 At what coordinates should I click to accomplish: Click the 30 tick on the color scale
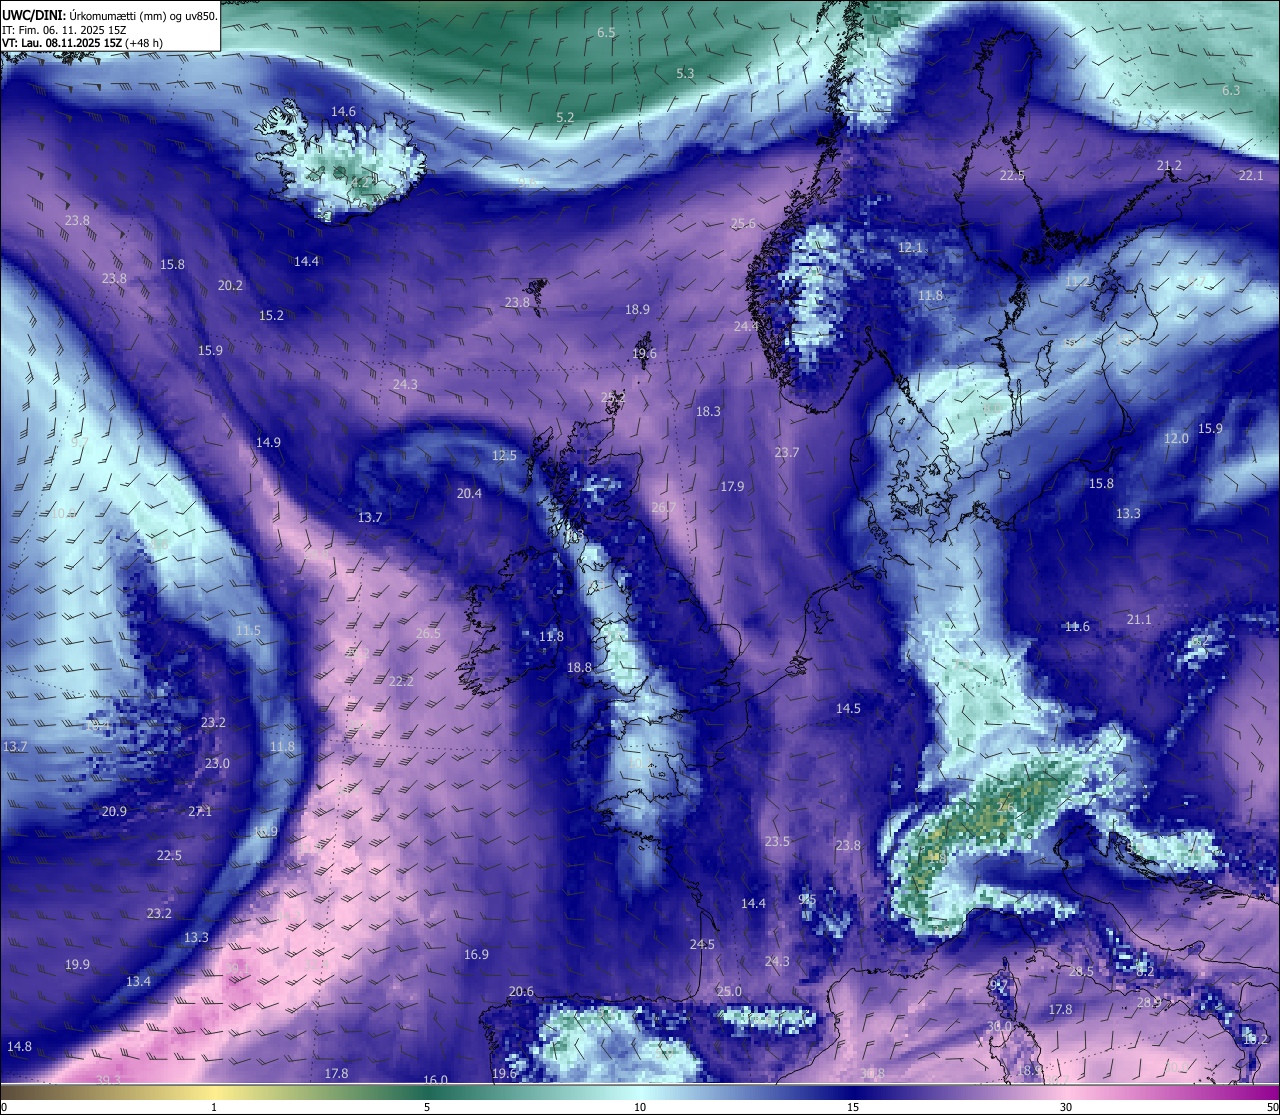(x=1066, y=1107)
